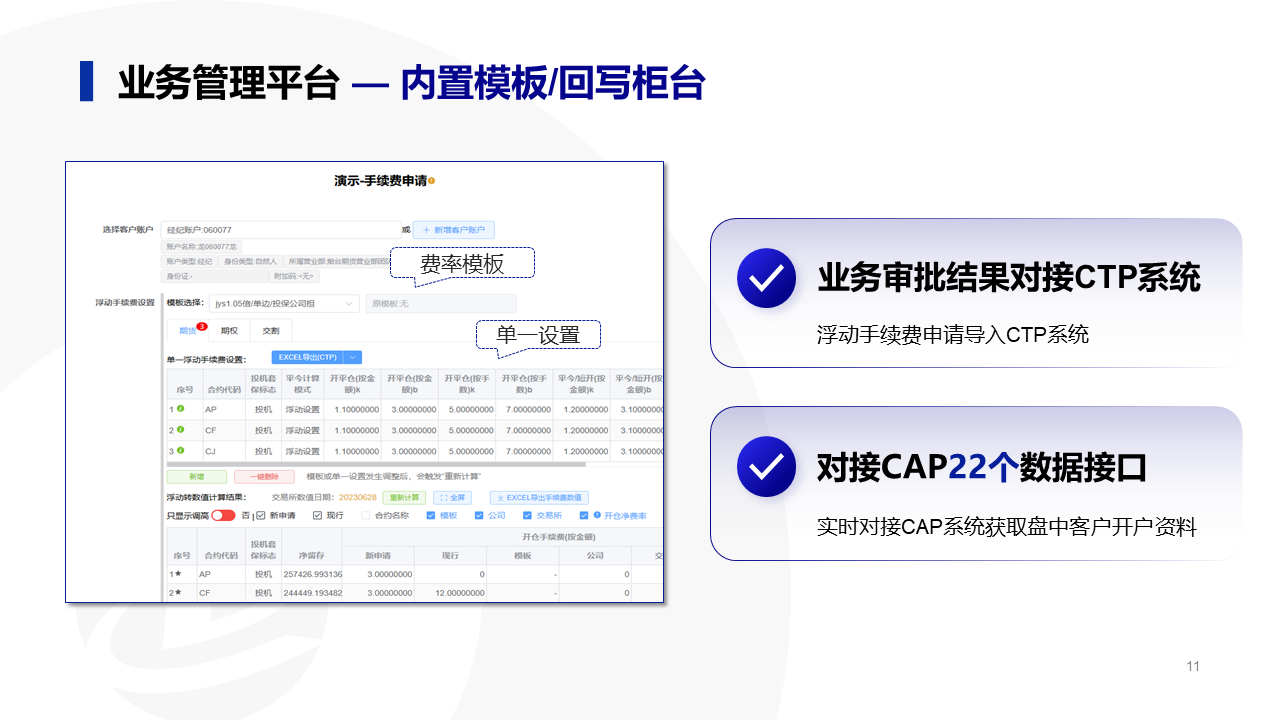Click the blue checkmark icon beside 业务审批结果对接CTP系统
1280x720 pixels.
tap(766, 278)
